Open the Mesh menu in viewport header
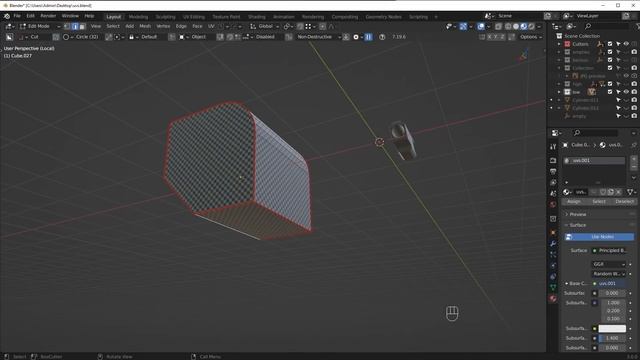Screen dimensions: 640x360 pos(145,26)
